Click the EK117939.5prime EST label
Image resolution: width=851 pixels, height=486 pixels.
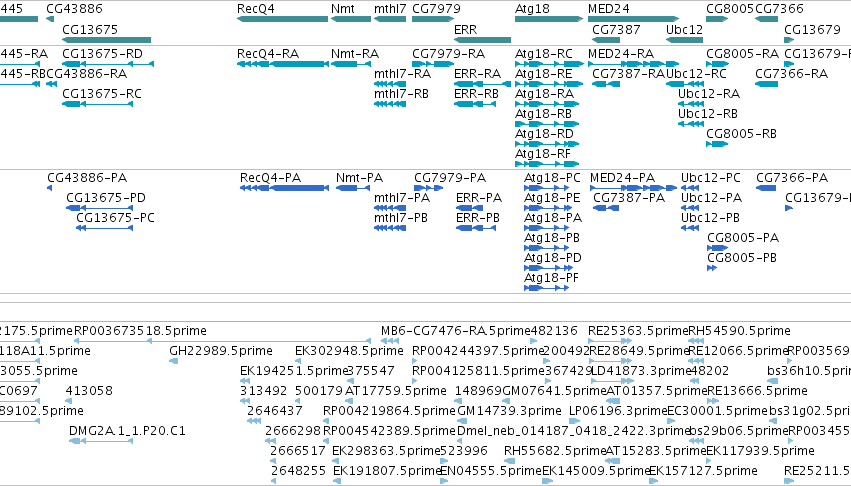pos(760,451)
